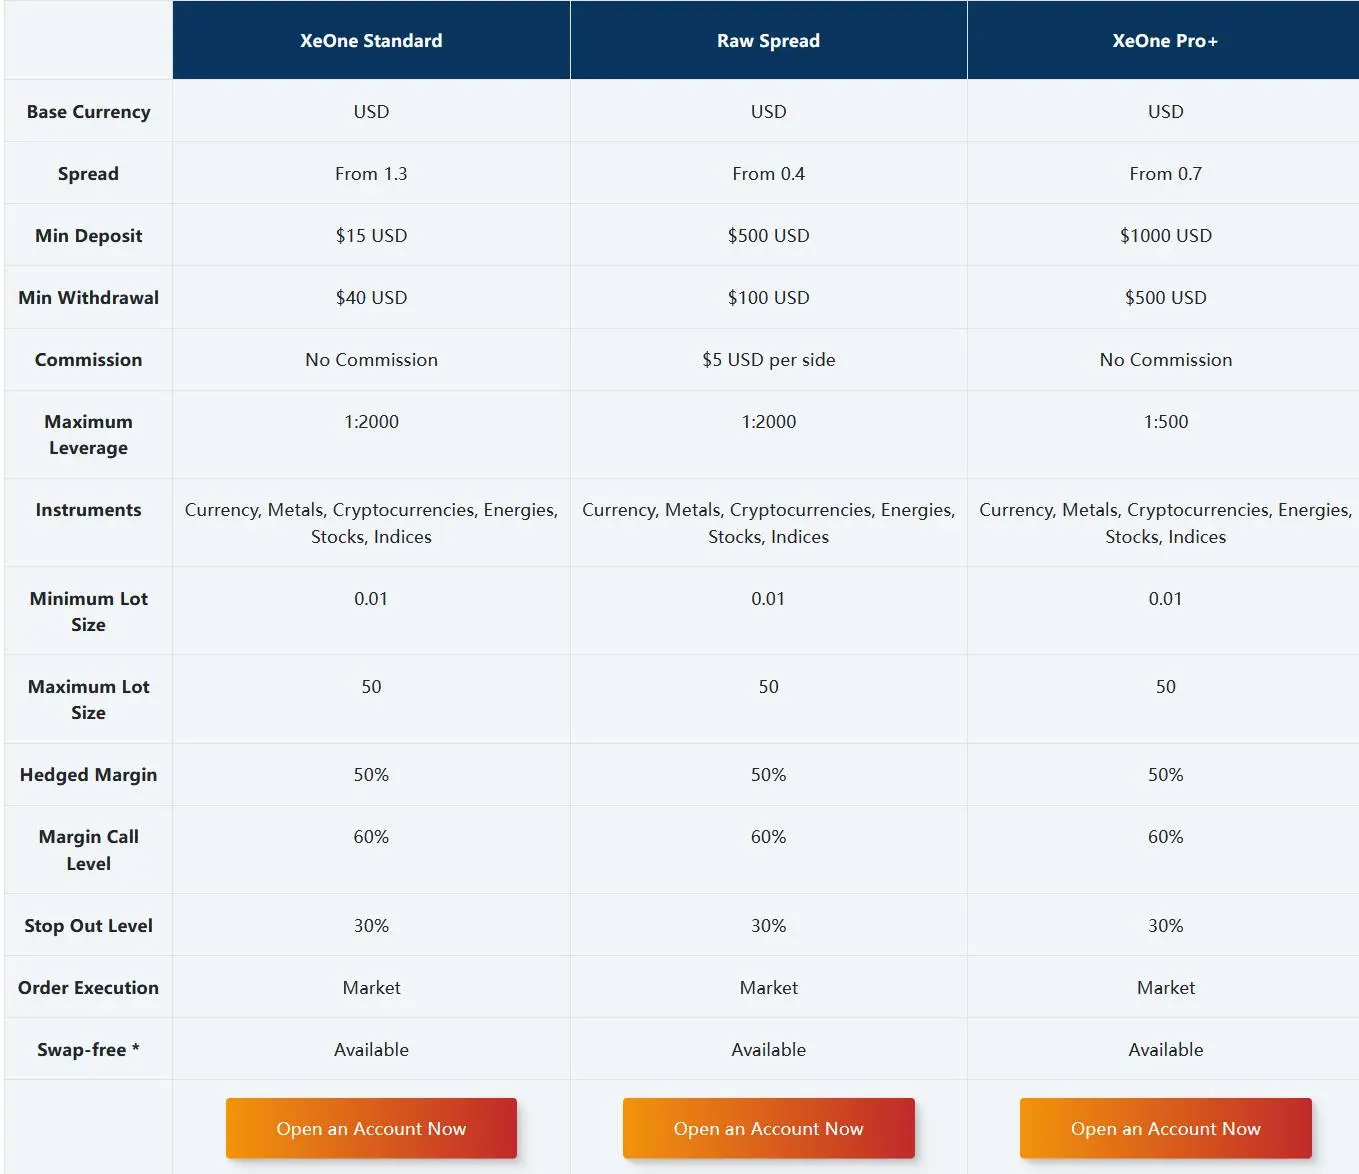
Task: Click XeOne Pro+'s '30%' stop out level
Action: [1165, 926]
